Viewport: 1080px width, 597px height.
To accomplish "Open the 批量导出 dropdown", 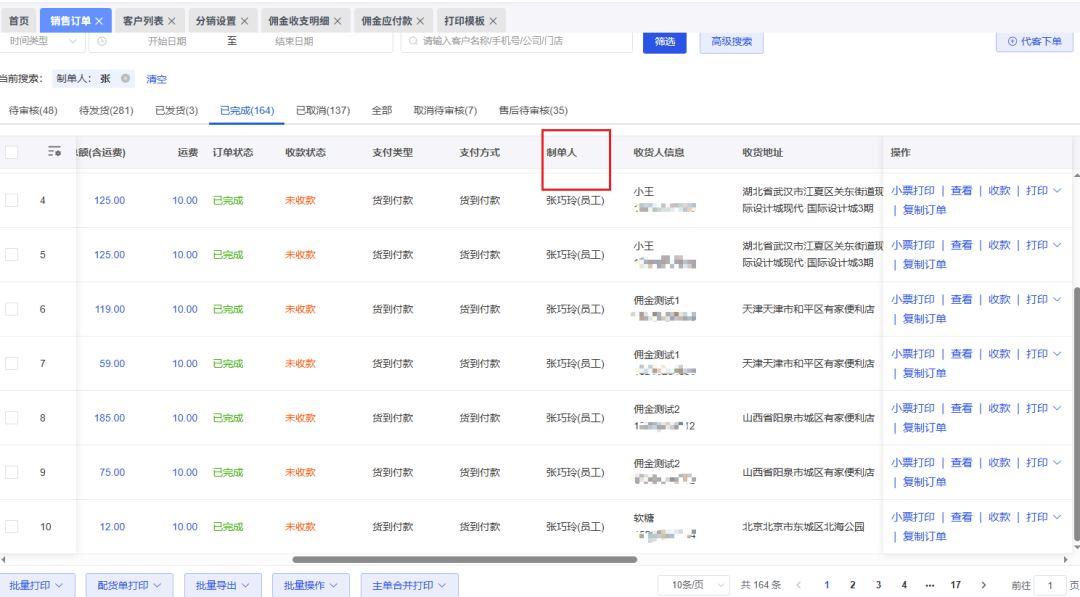I will (222, 585).
